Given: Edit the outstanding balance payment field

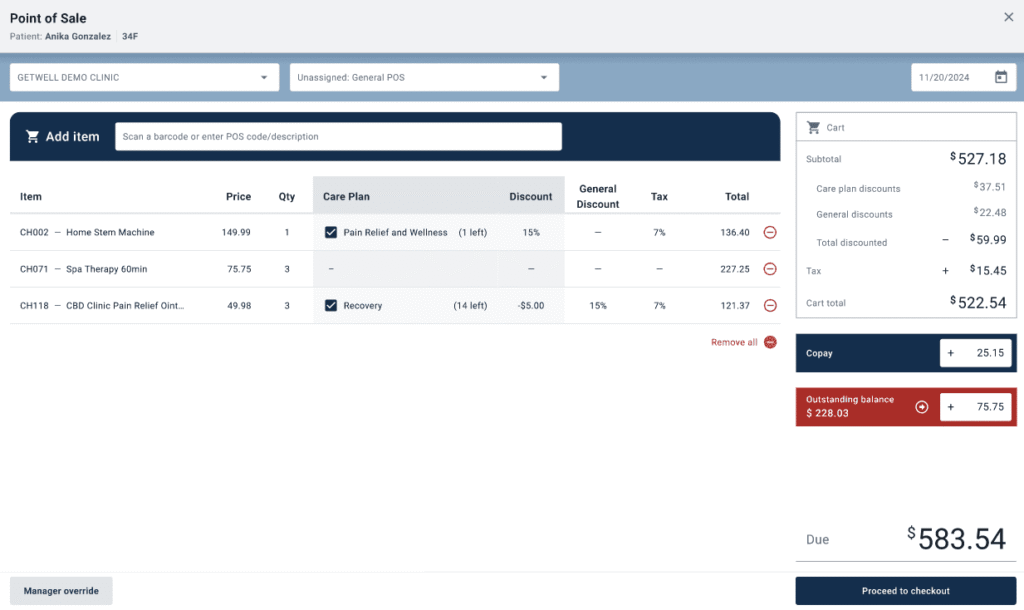Looking at the screenshot, I should (x=975, y=407).
